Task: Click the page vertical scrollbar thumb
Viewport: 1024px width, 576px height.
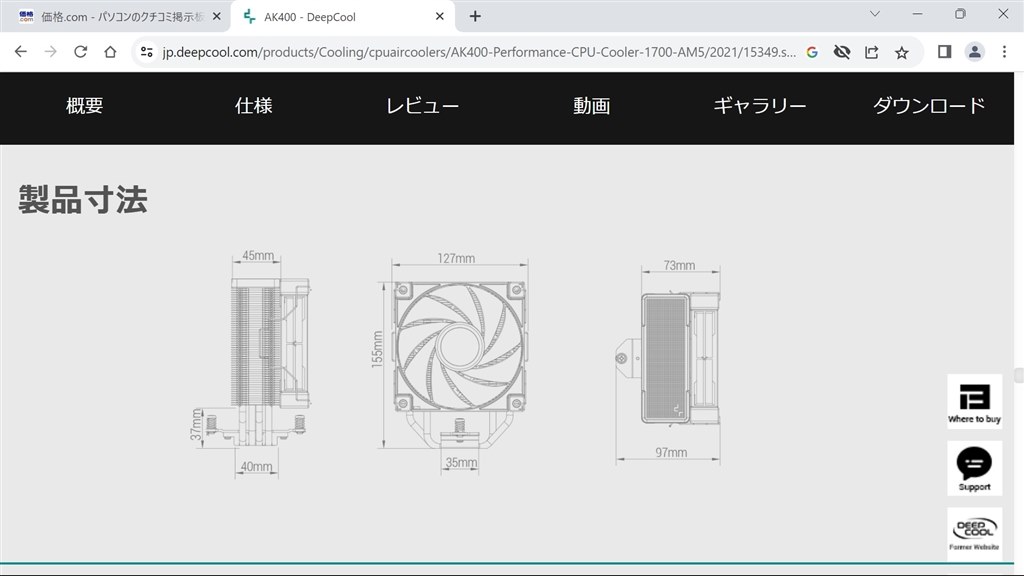Action: click(1019, 374)
